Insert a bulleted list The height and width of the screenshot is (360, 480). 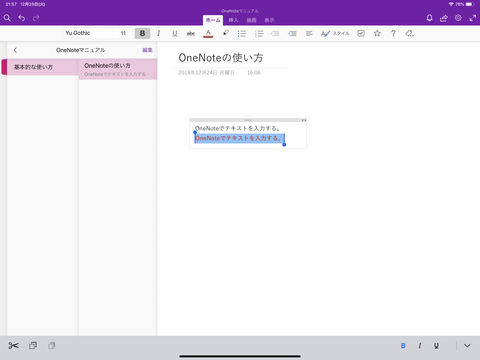click(x=242, y=33)
